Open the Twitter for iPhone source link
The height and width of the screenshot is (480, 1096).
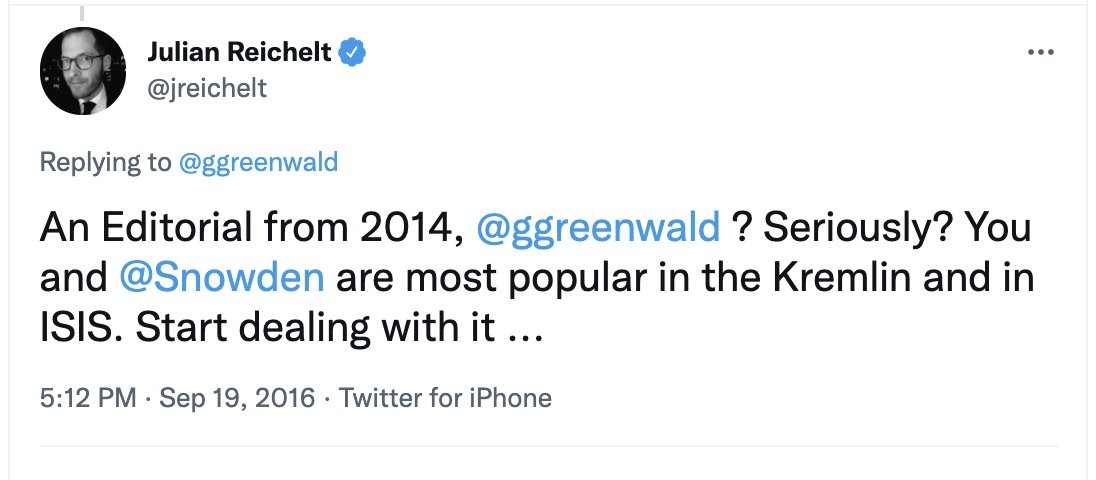tap(445, 398)
